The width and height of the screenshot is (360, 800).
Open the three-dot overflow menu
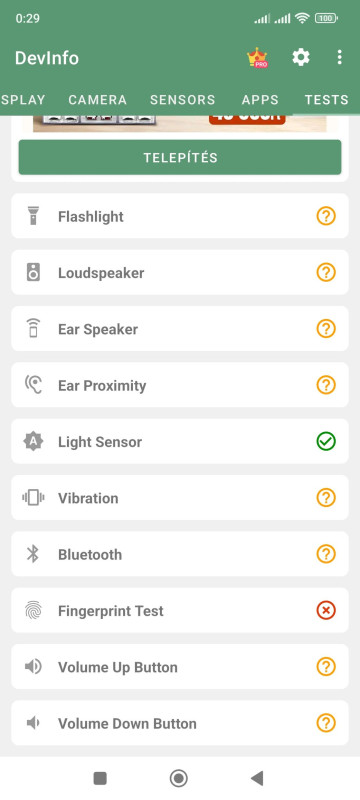coord(340,57)
